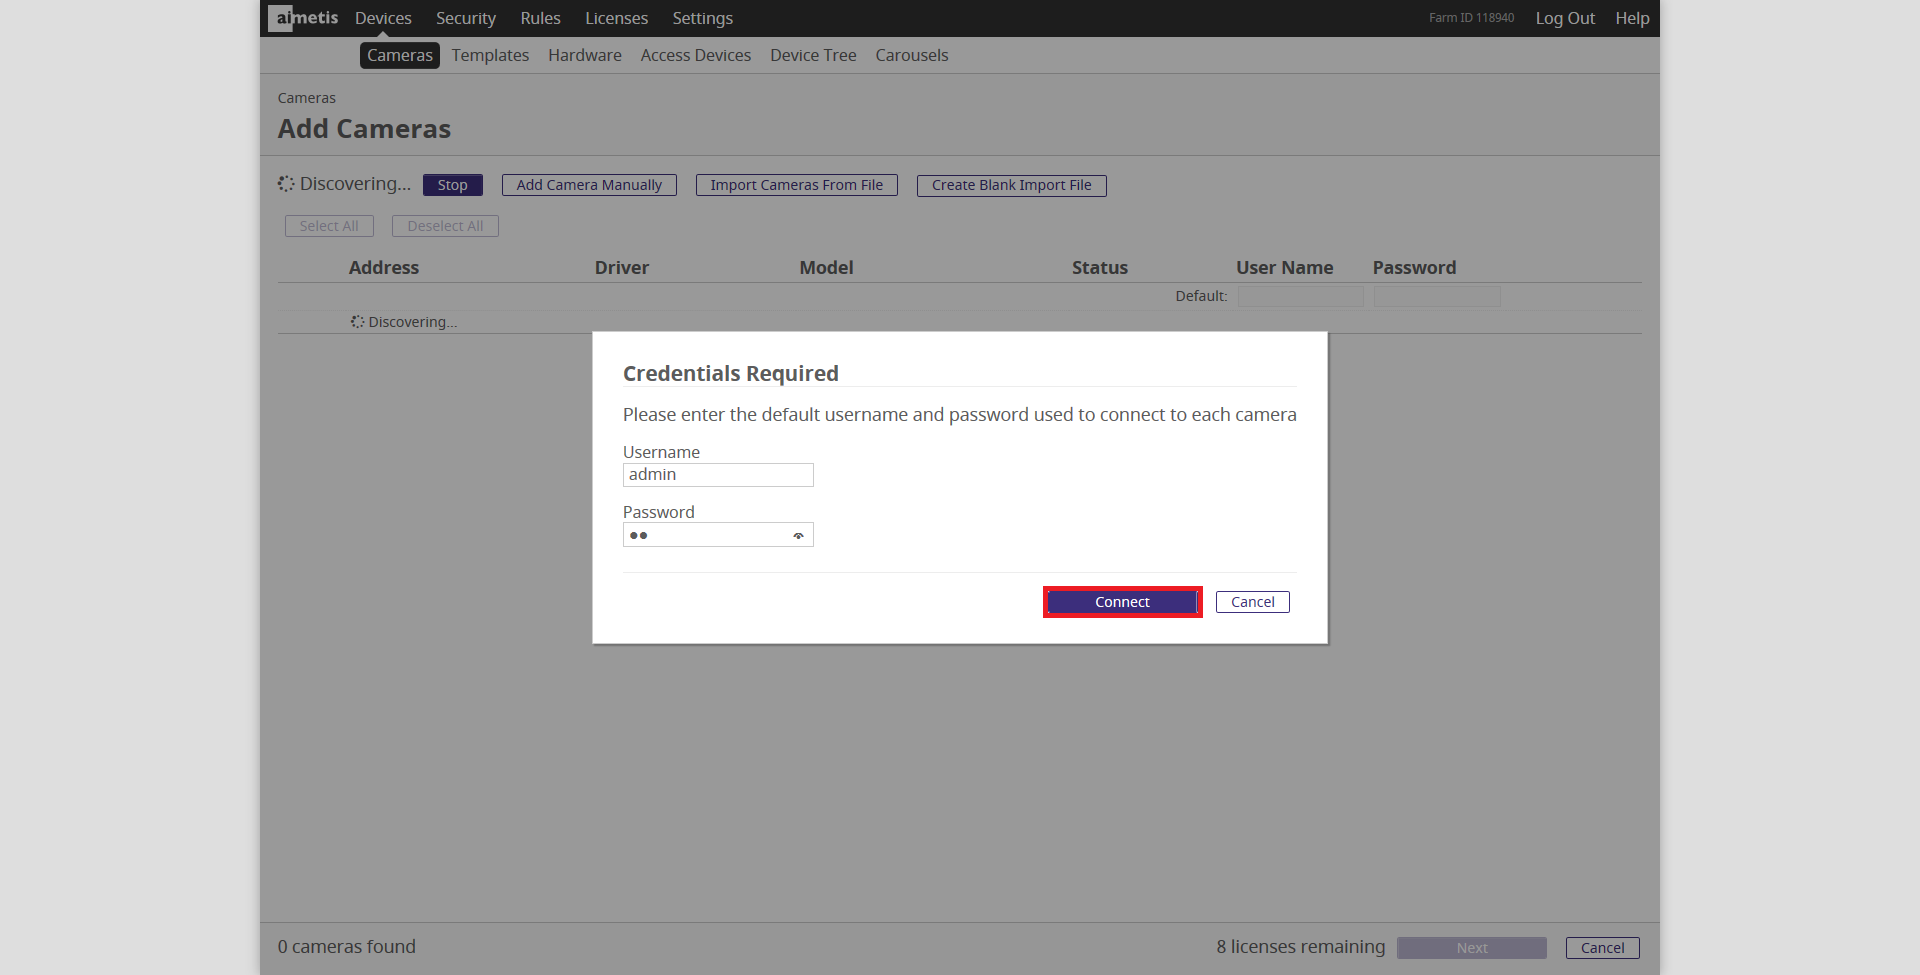
Task: Open the Security menu
Action: pyautogui.click(x=465, y=18)
